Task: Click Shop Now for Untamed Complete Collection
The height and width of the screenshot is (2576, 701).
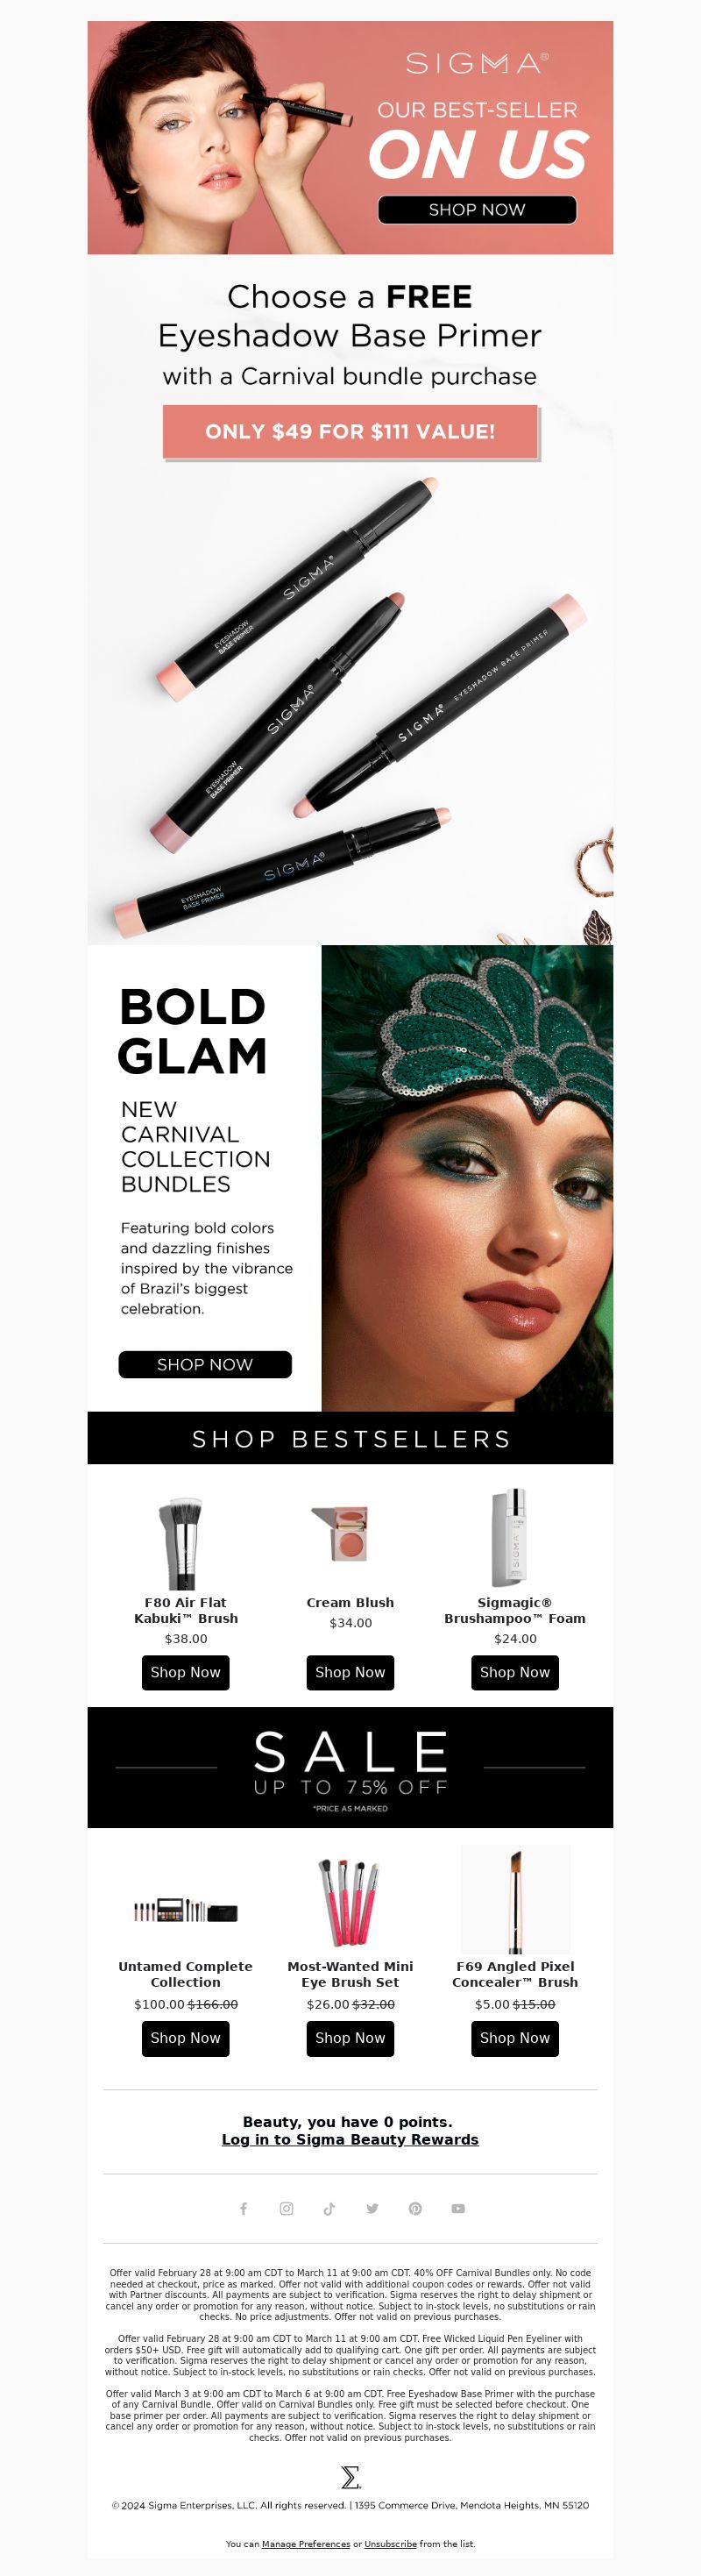Action: click(x=186, y=2037)
